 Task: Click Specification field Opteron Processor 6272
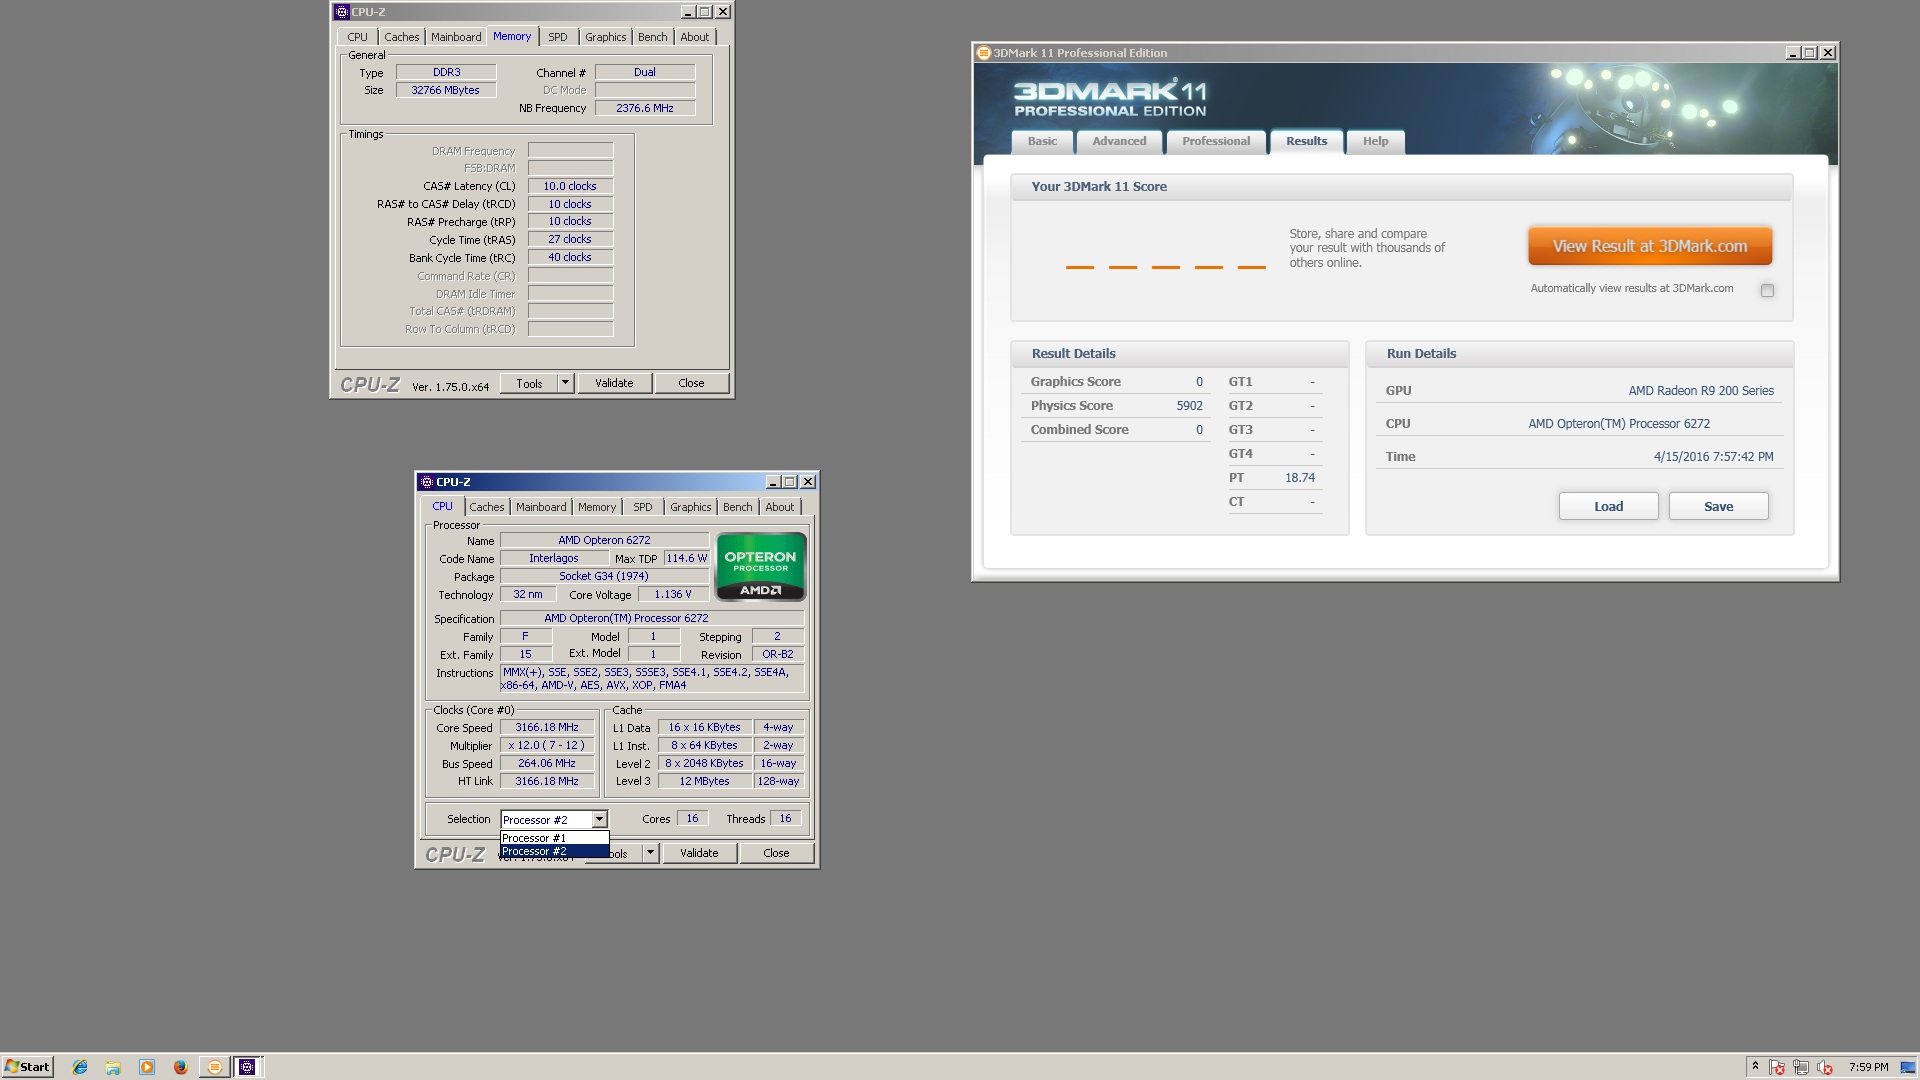point(652,619)
